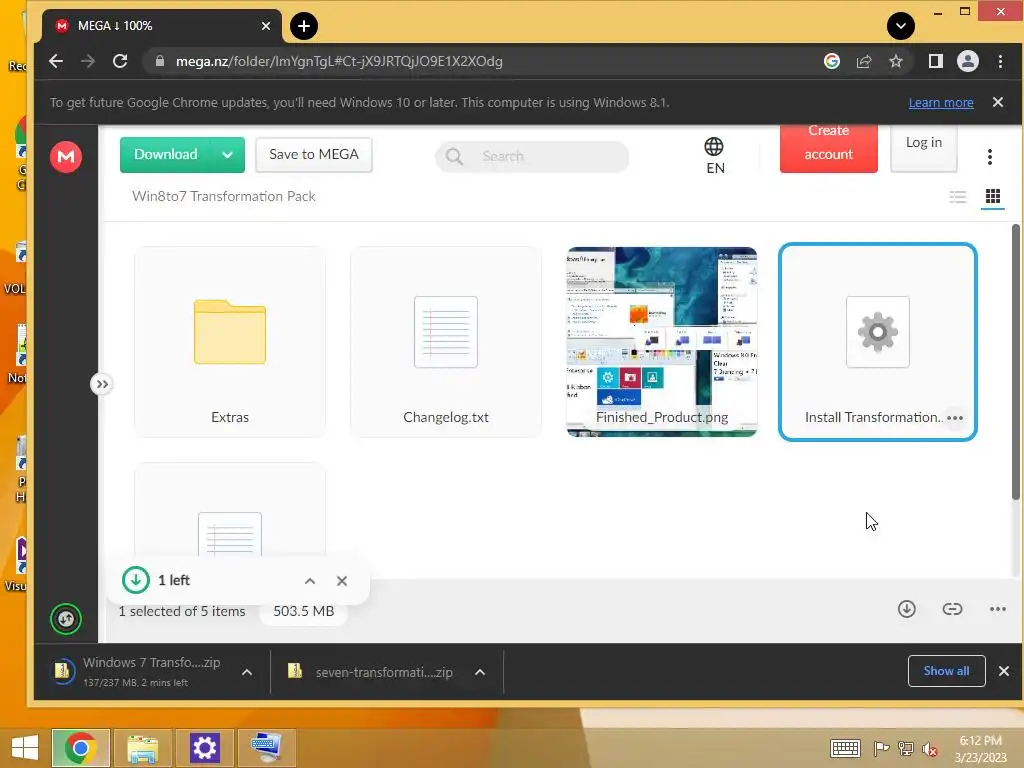Image resolution: width=1024 pixels, height=768 pixels.
Task: Click the seven-transformati...zip download item
Action: pyautogui.click(x=370, y=672)
